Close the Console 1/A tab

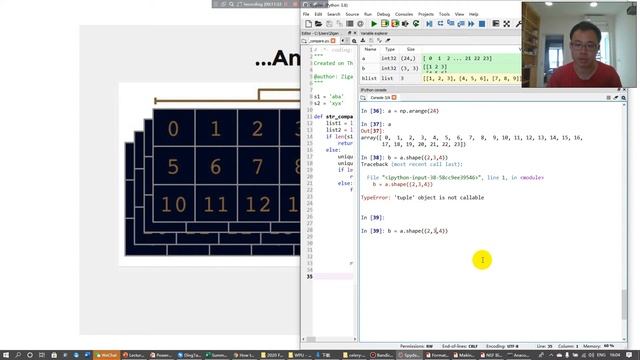[394, 98]
